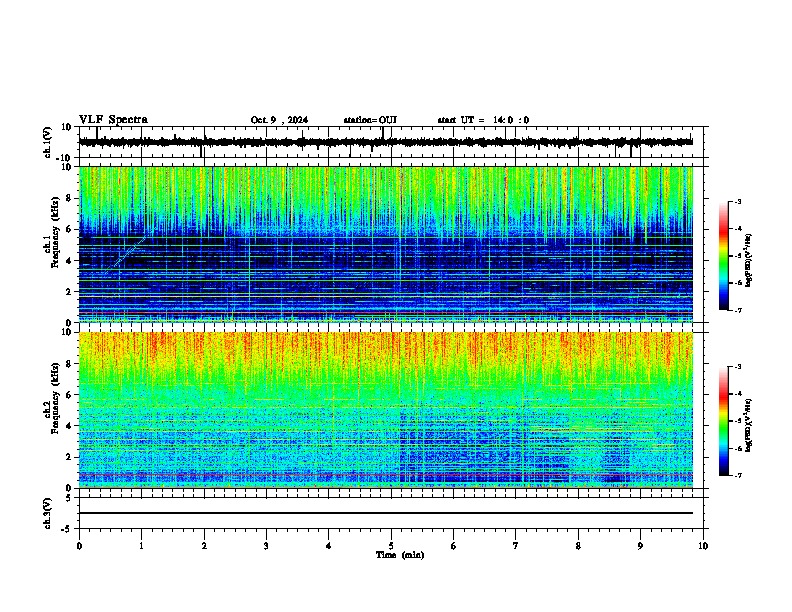Click the ch.1 colorbar log(PSD) units label
Image resolution: width=792 pixels, height=612 pixels.
(749, 260)
